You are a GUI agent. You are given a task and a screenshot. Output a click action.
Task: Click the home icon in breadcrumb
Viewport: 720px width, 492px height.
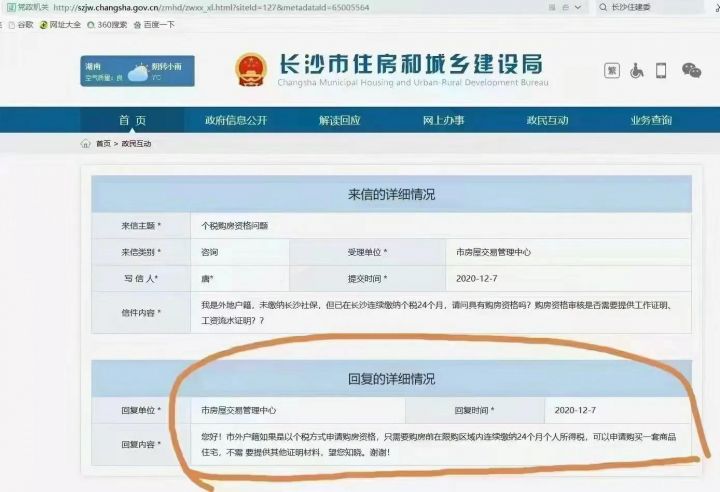point(85,144)
